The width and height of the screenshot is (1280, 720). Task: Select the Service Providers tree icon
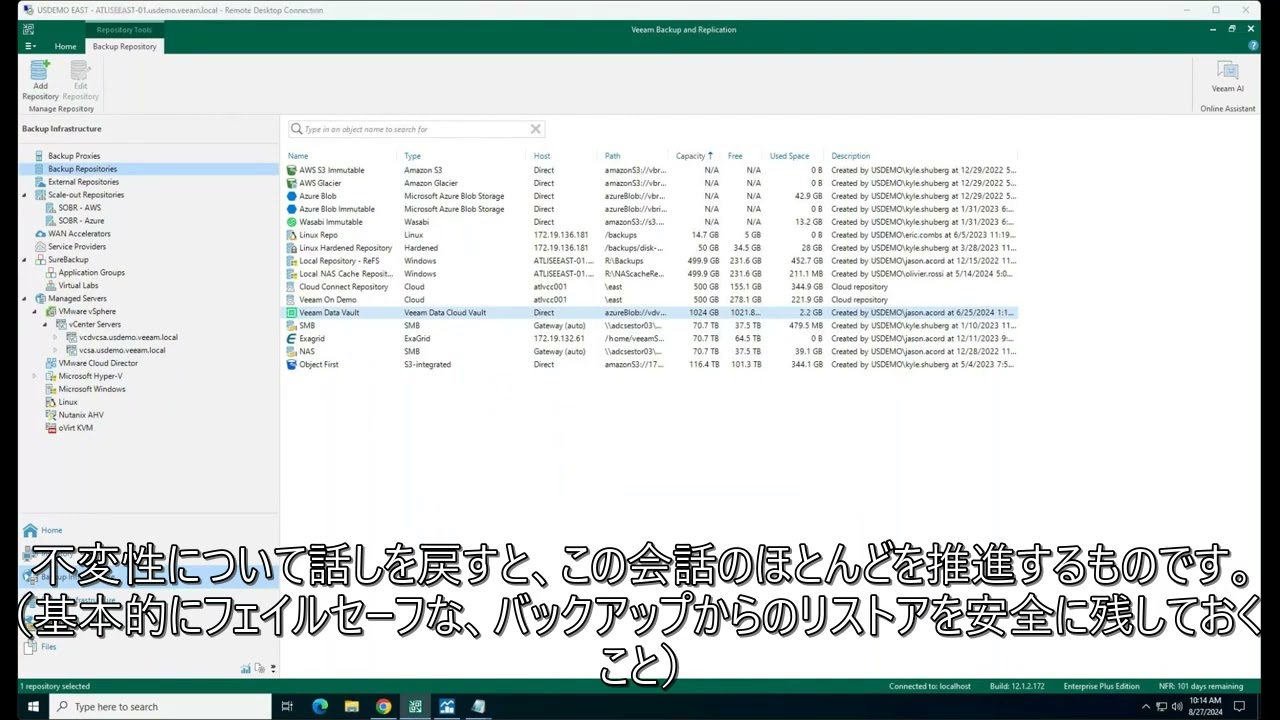coord(40,247)
